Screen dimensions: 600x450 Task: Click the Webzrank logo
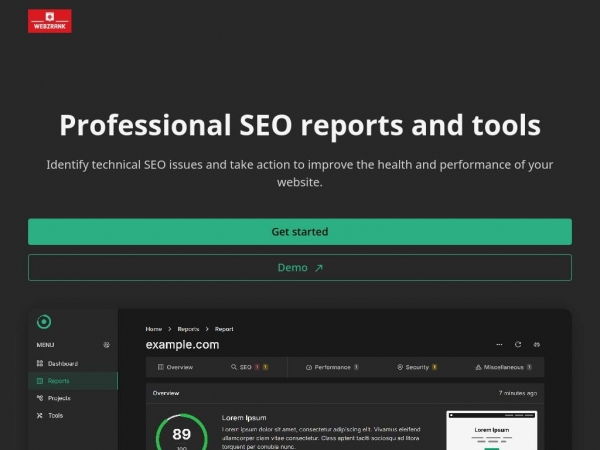point(50,21)
